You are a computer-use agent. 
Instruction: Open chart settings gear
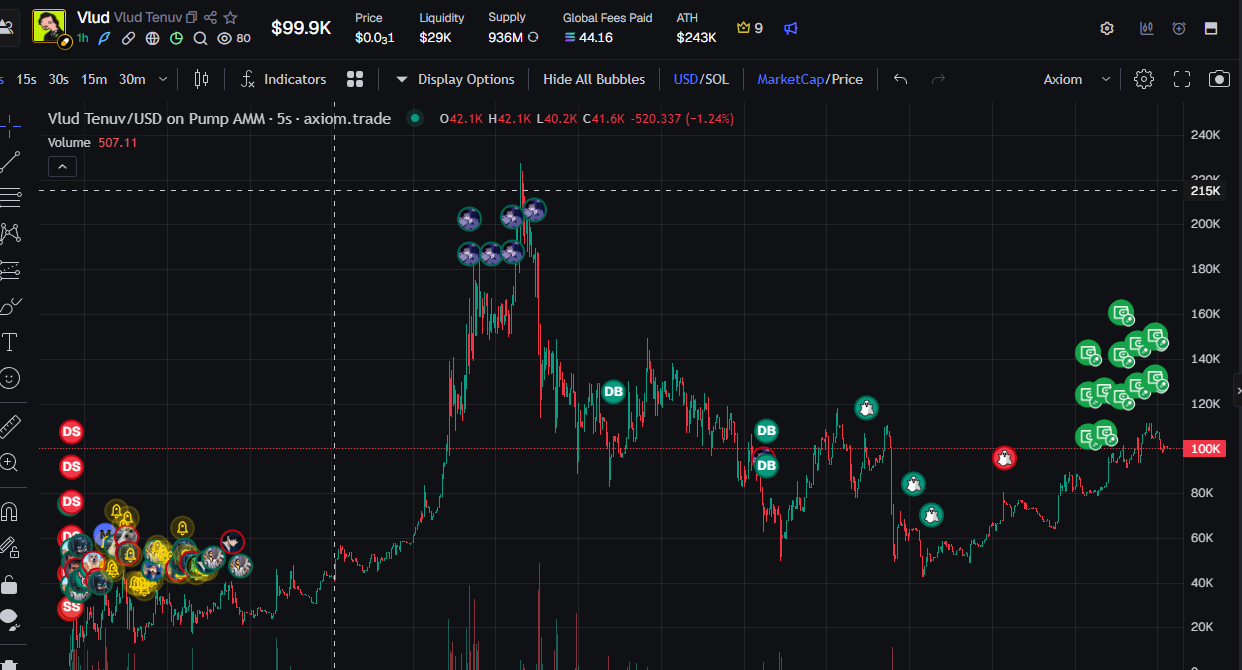pos(1144,79)
